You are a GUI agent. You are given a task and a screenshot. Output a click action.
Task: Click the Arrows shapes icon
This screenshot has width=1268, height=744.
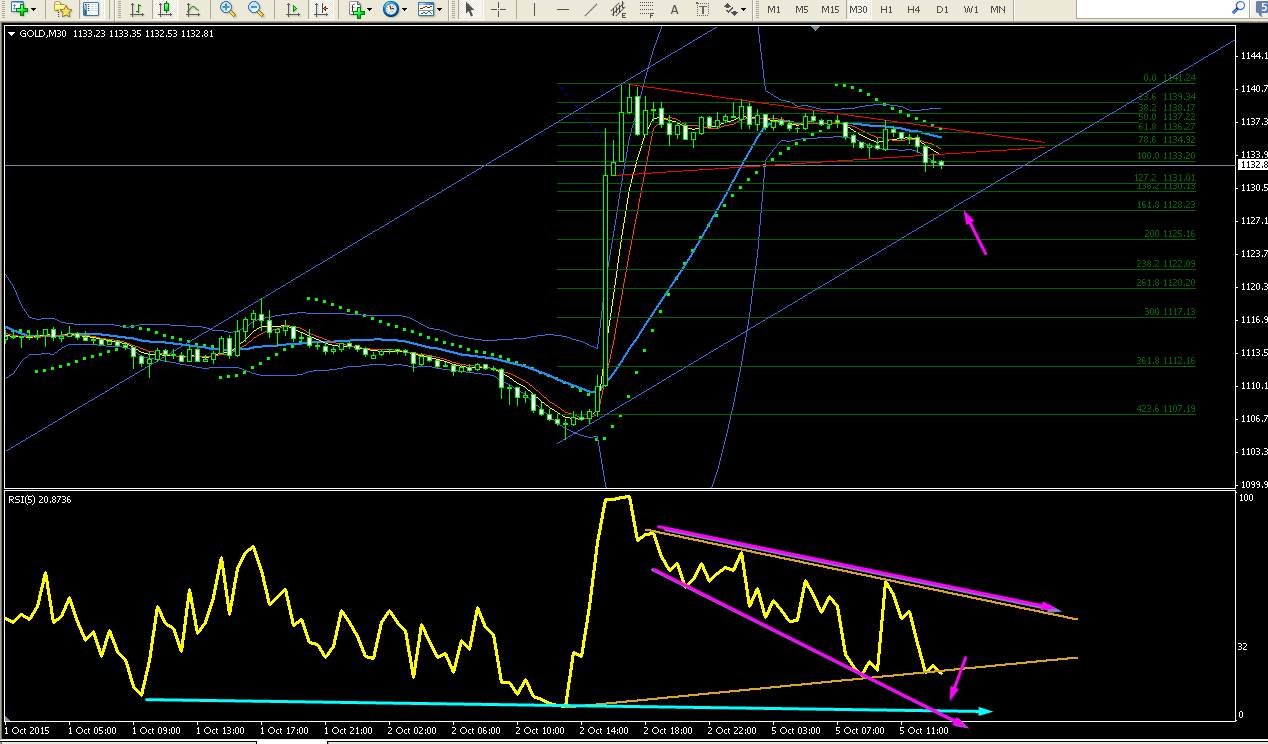[731, 9]
